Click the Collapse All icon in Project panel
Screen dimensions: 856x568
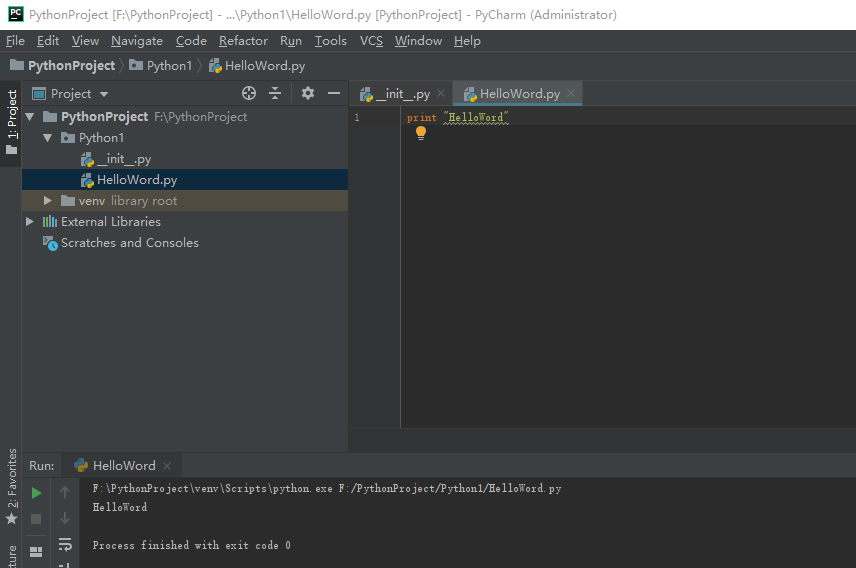tap(275, 93)
